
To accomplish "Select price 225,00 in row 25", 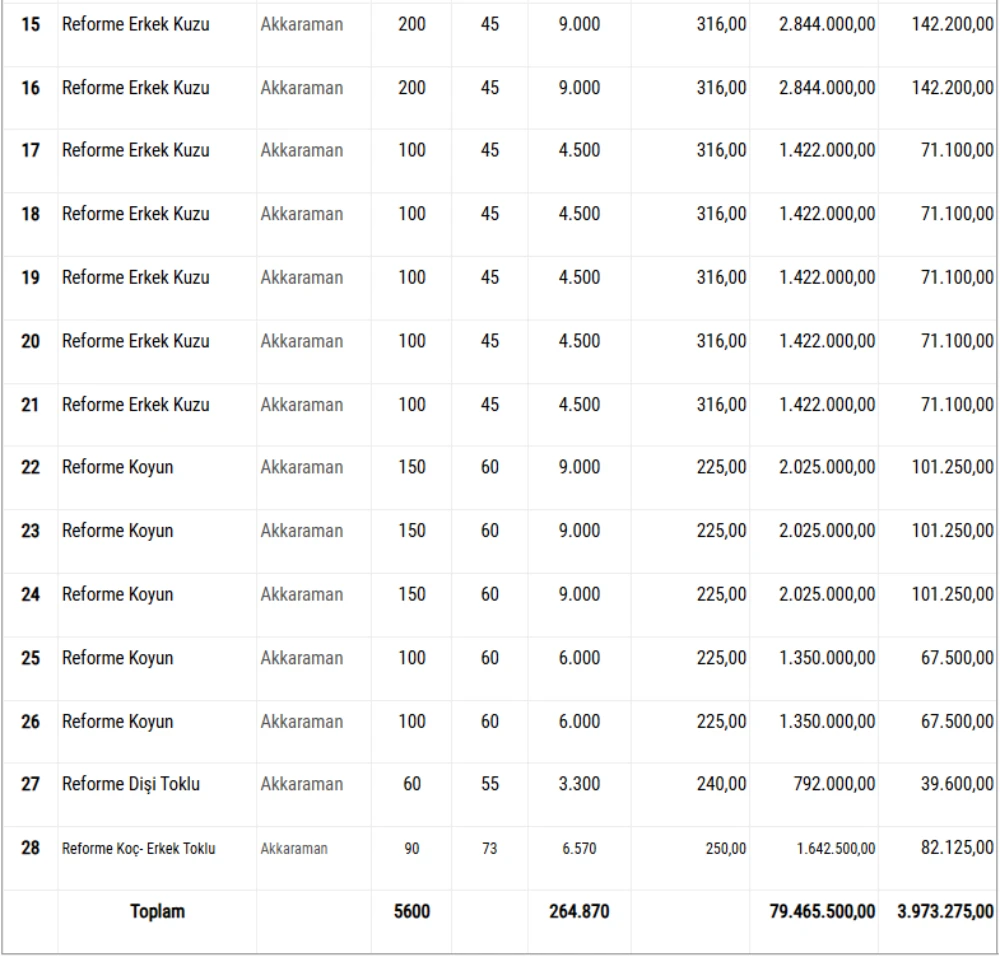I will click(721, 658).
